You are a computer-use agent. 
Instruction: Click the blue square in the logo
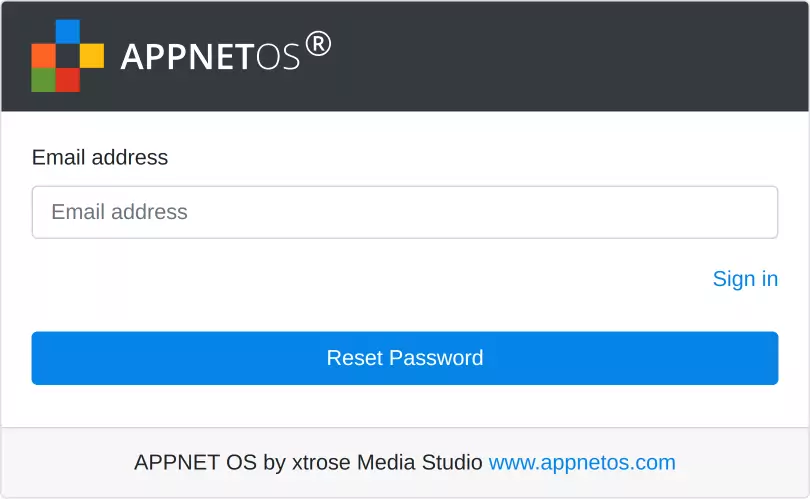click(67, 31)
